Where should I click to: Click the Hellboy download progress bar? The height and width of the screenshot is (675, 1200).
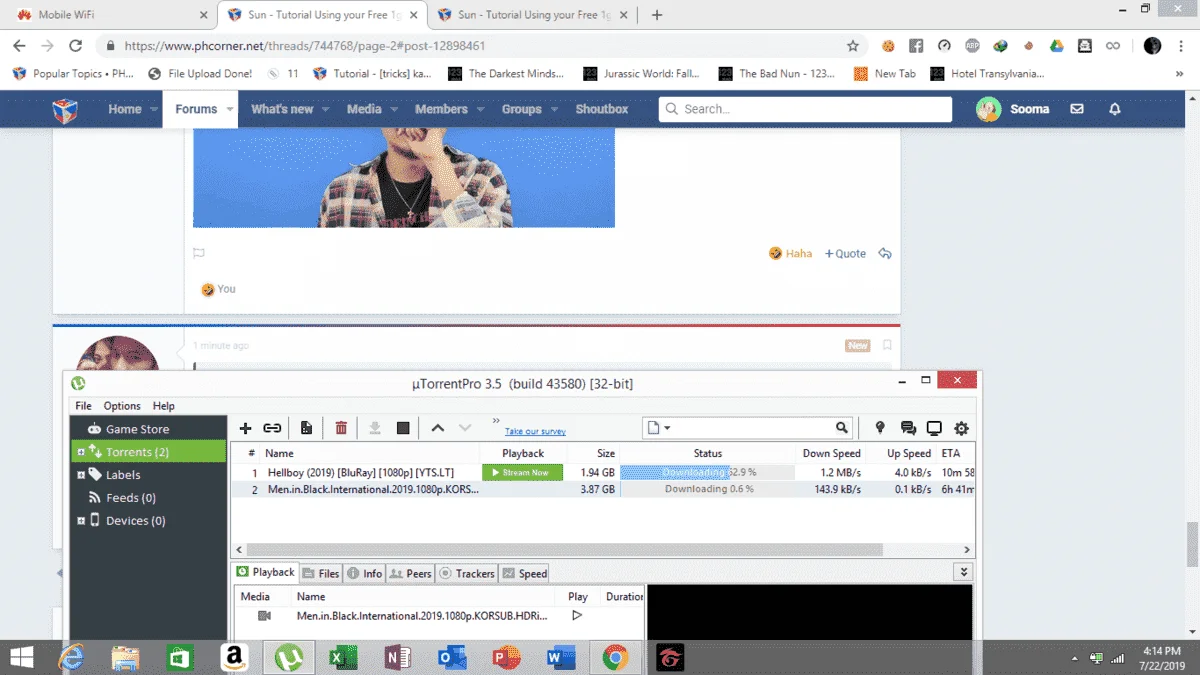(707, 472)
